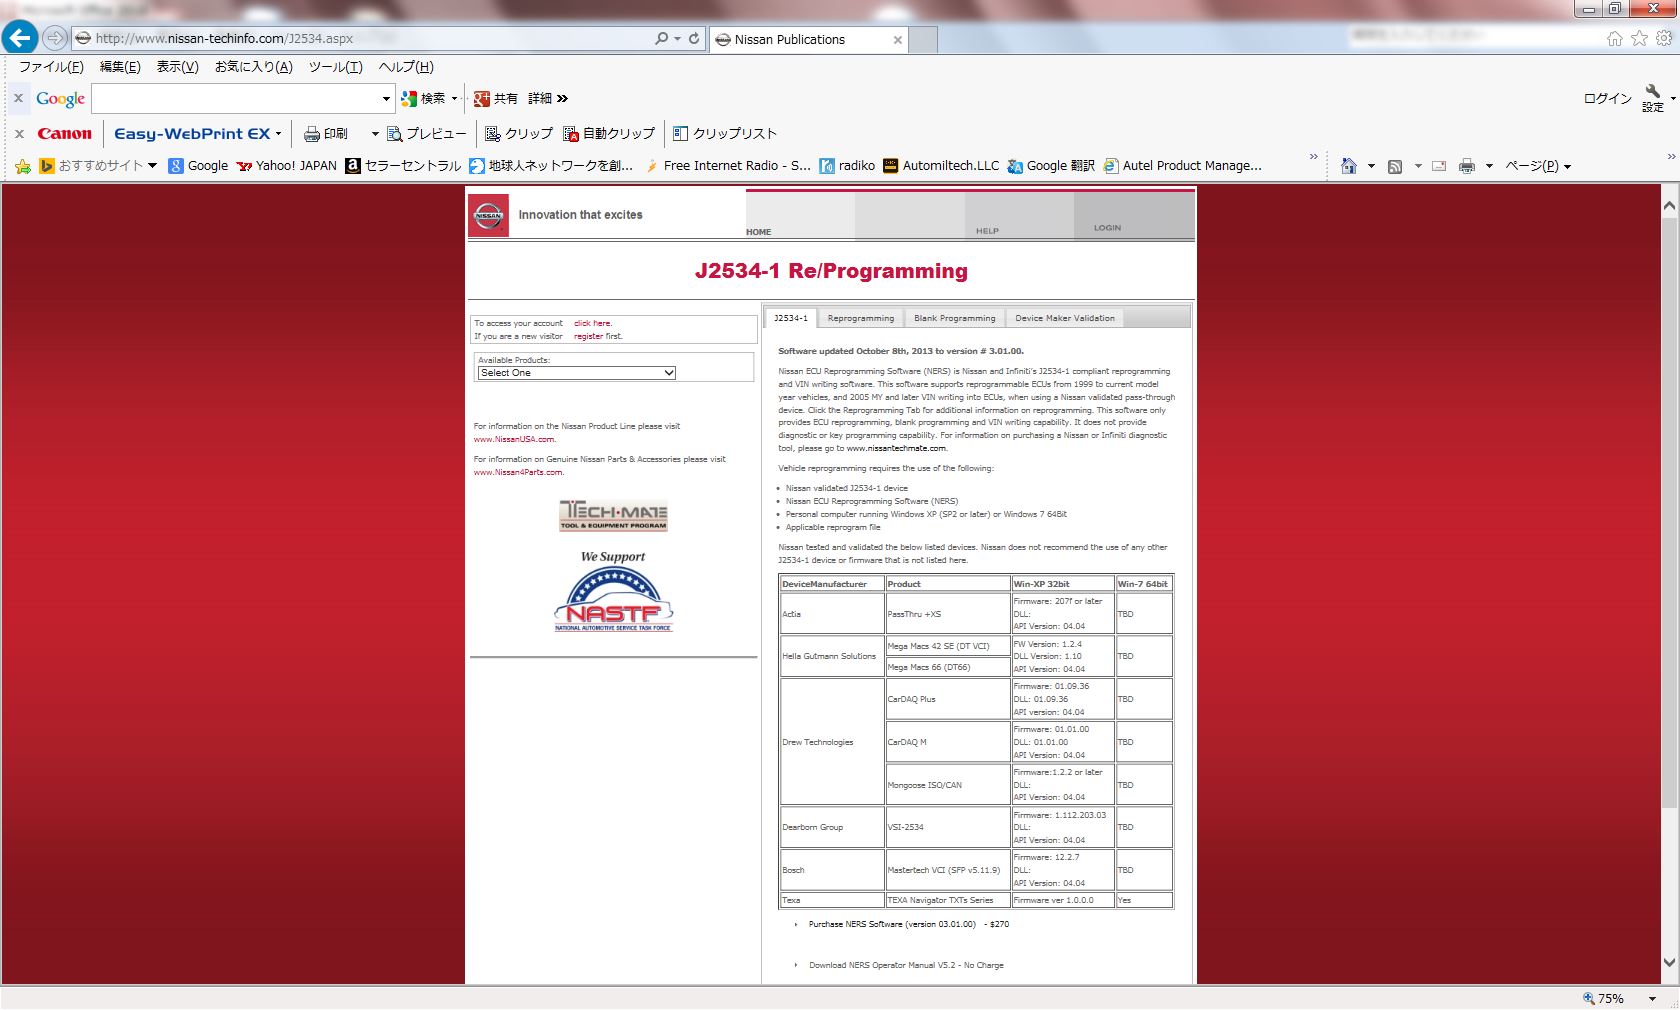Screen dimensions: 1680x1010
Task: Click the read mail envelope icon
Action: 1439,166
